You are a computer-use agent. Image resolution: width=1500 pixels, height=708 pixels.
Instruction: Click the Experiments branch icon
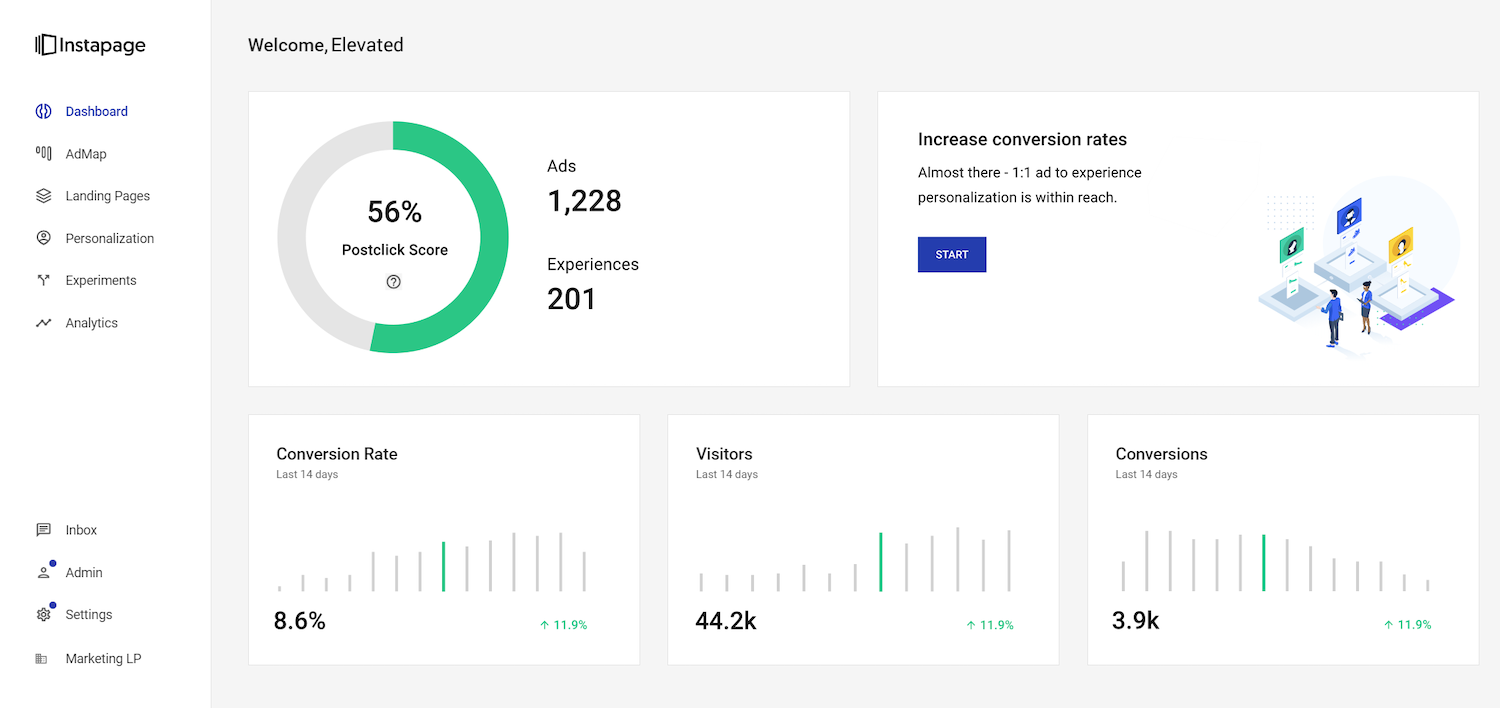(43, 281)
